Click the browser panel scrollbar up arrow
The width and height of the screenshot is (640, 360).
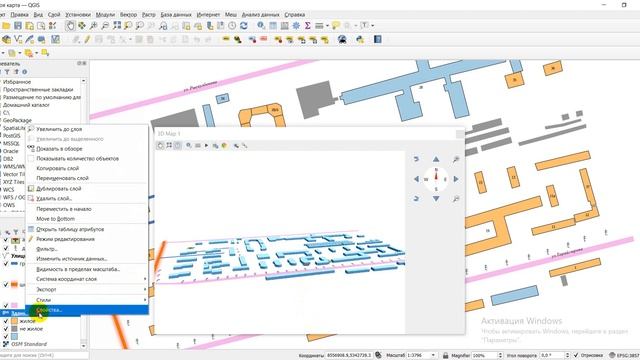[84, 81]
